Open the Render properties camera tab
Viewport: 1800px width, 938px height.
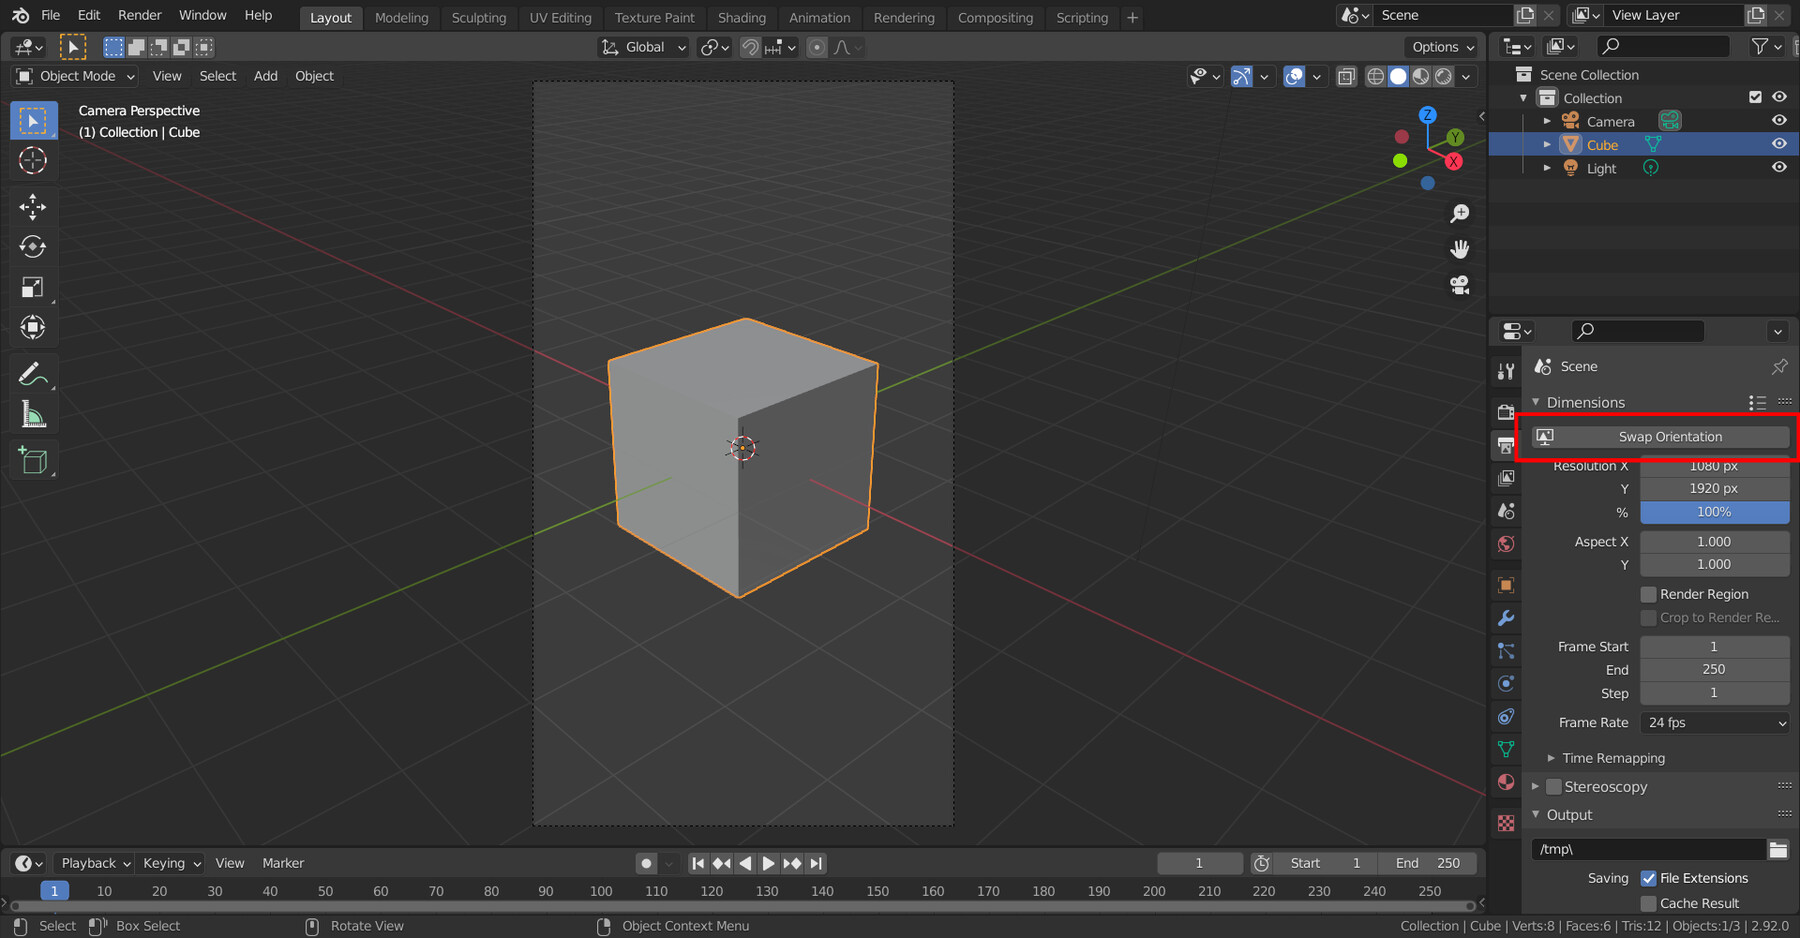[x=1505, y=411]
